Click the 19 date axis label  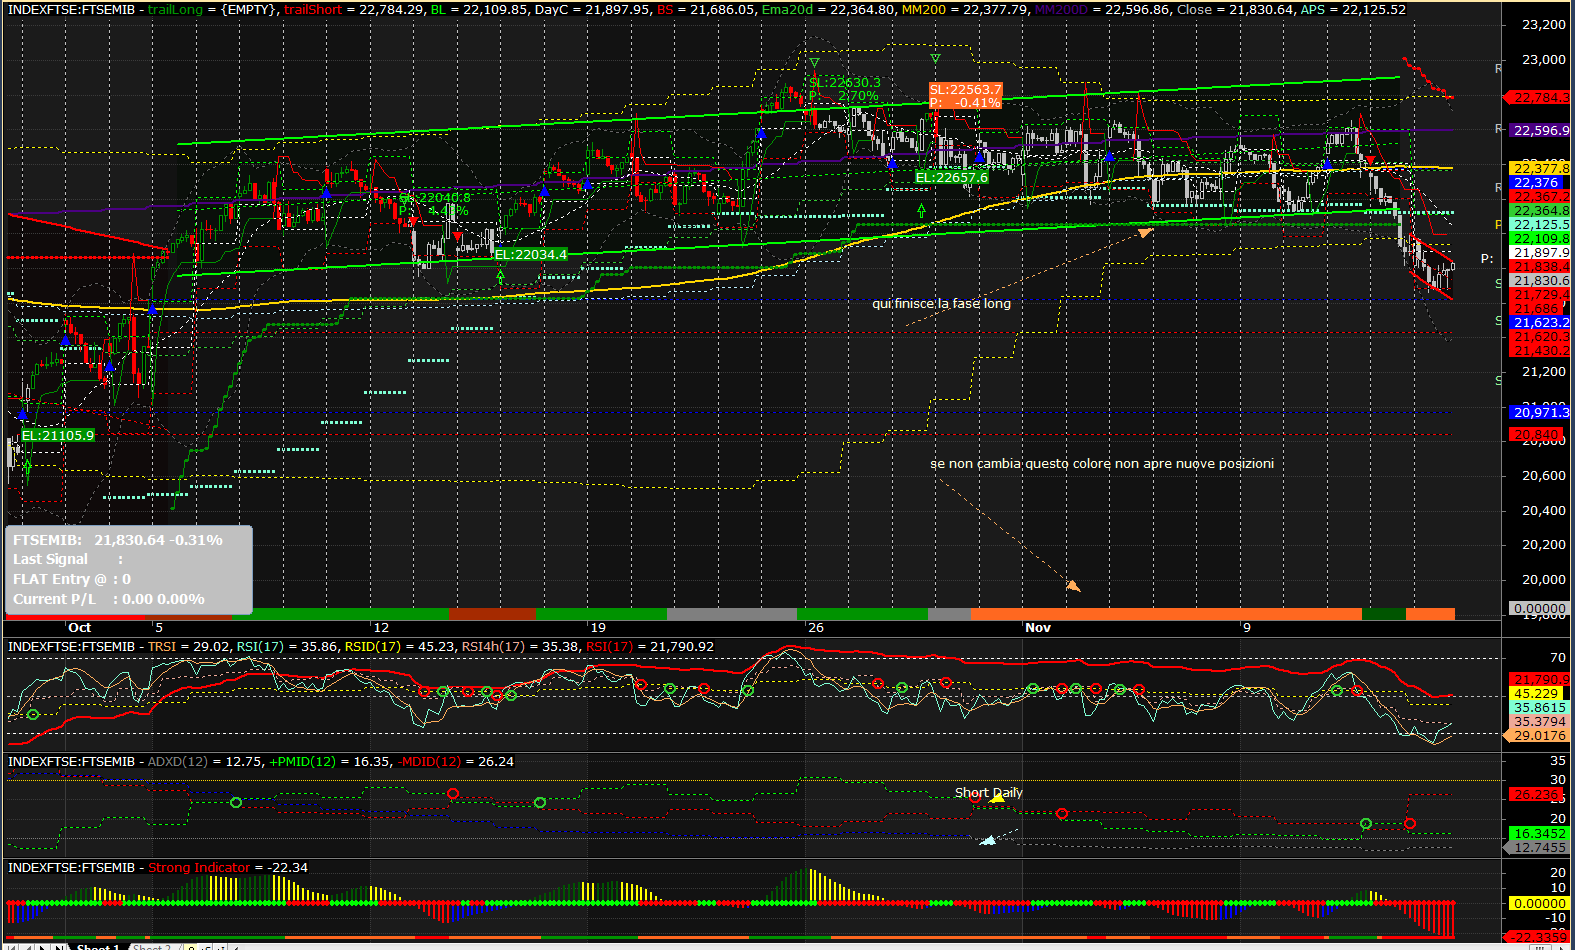[x=598, y=628]
